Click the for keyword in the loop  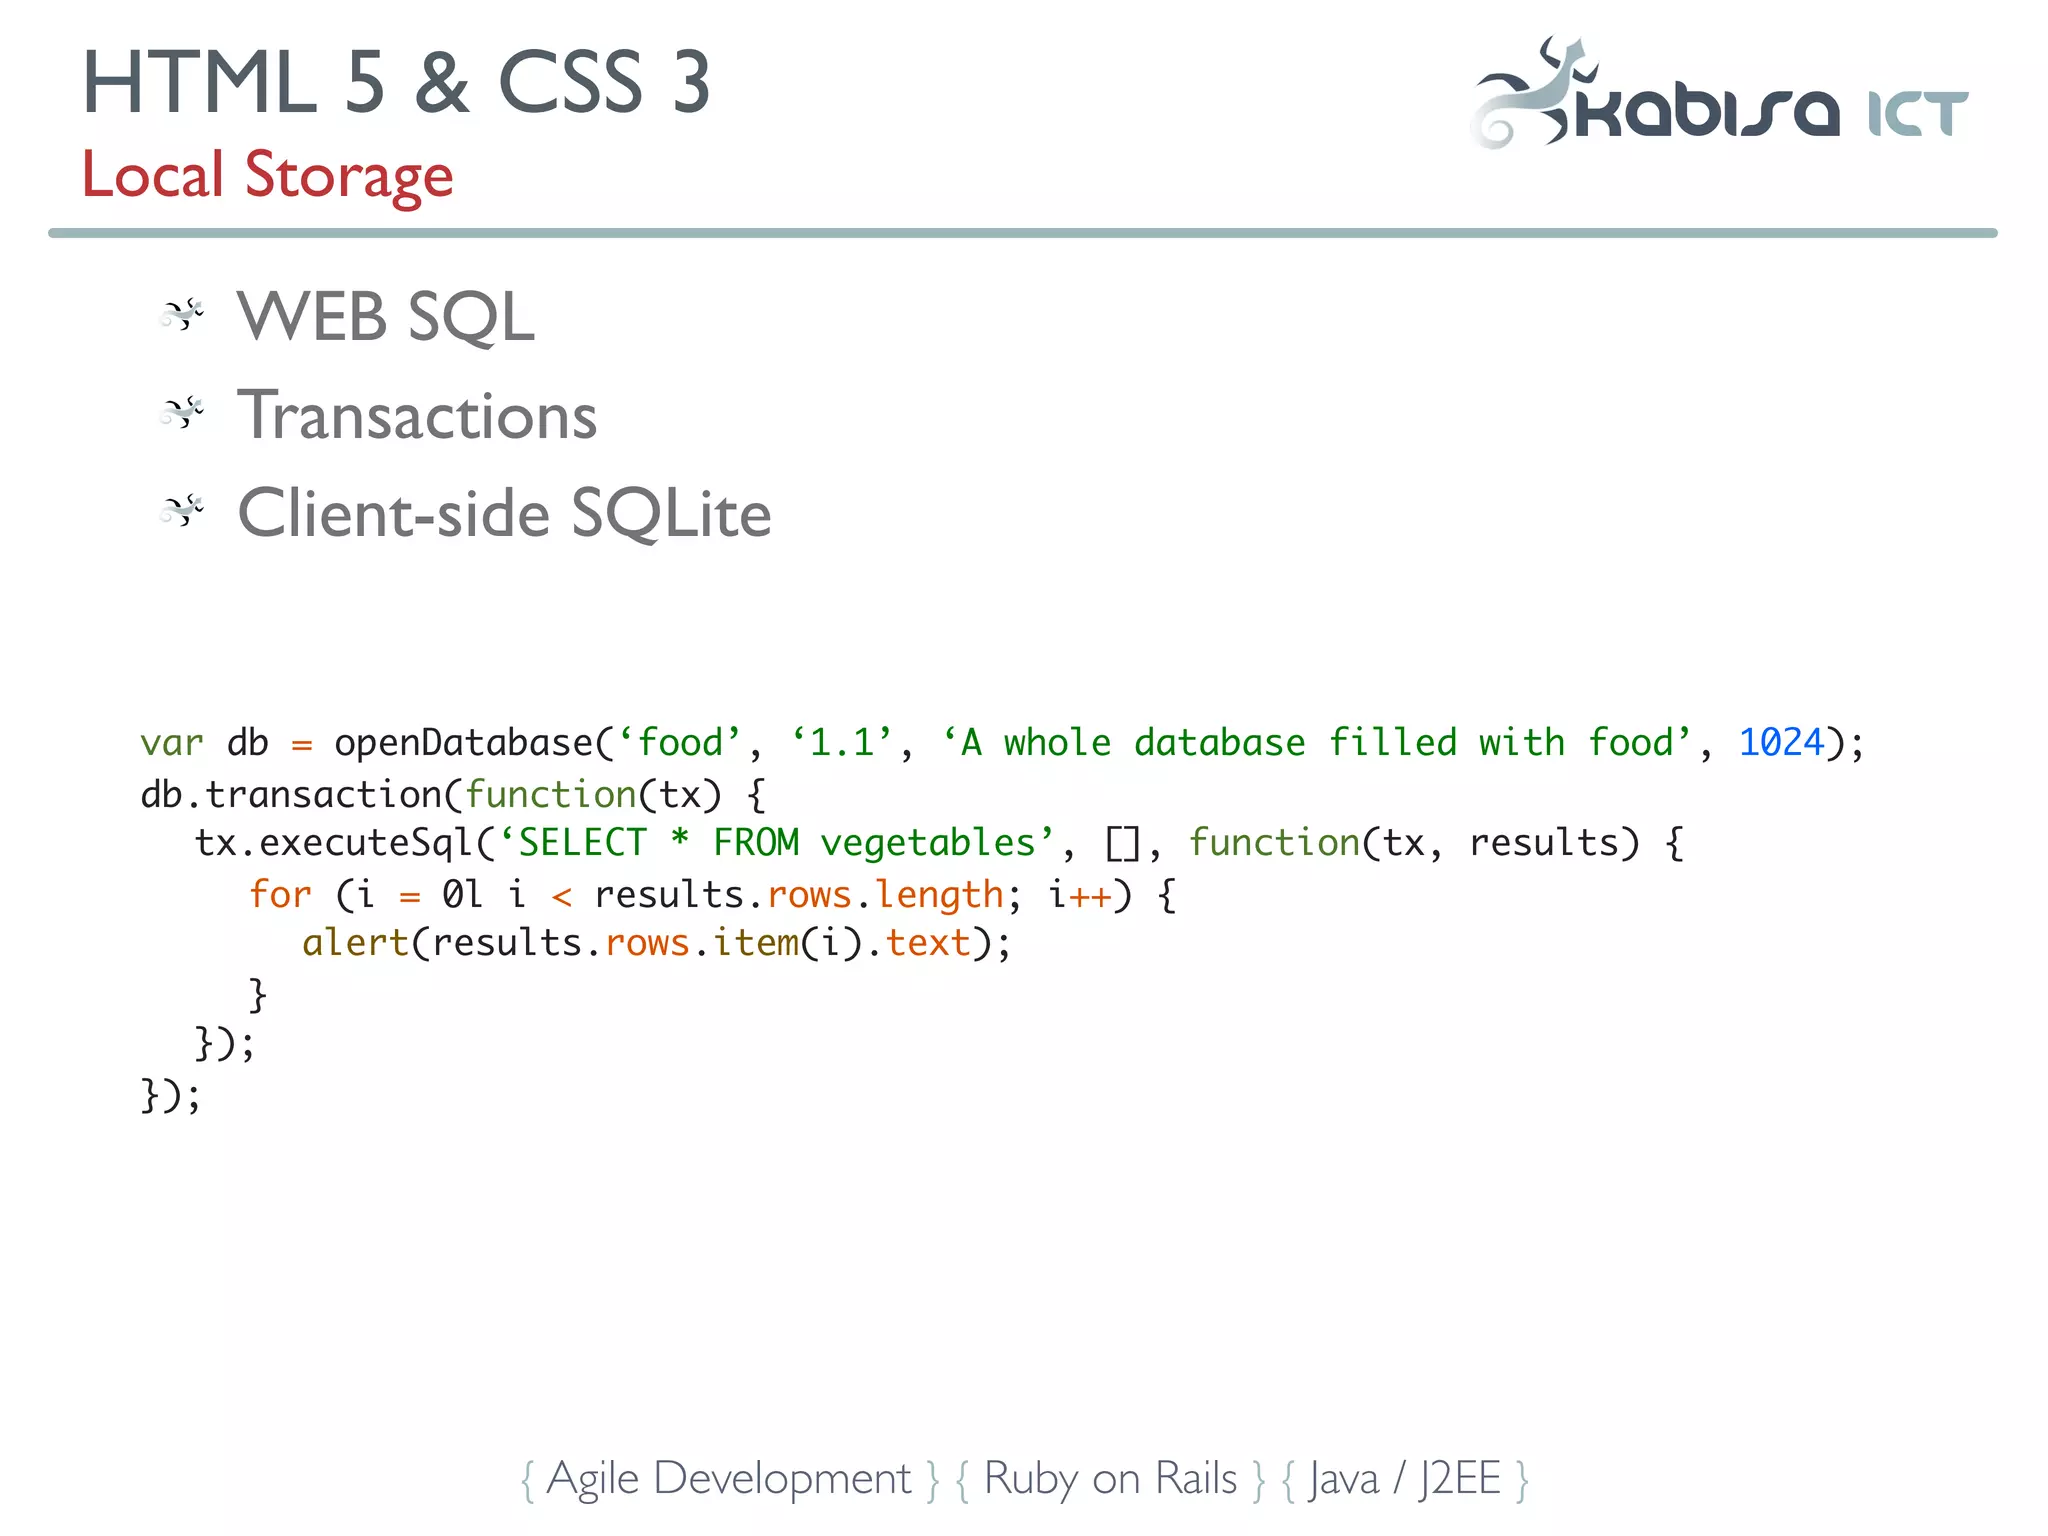[x=280, y=894]
